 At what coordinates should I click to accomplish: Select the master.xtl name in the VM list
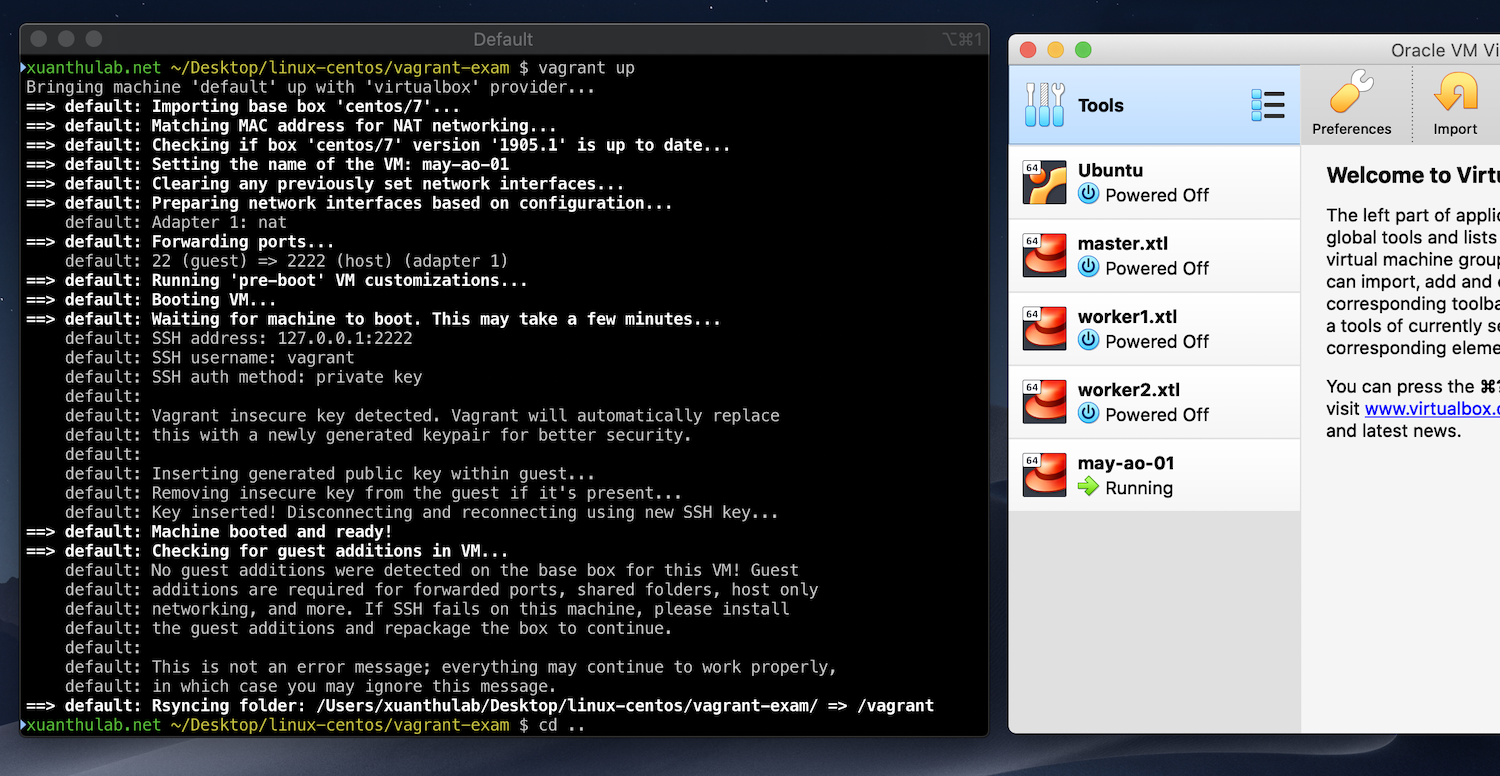1122,243
